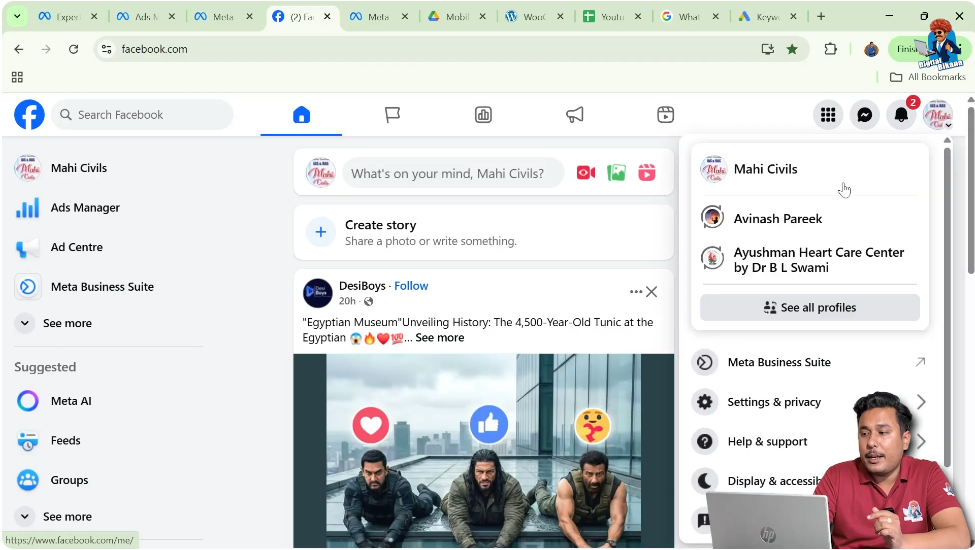The width and height of the screenshot is (975, 550).
Task: Create a Reel from composer
Action: pos(647,173)
